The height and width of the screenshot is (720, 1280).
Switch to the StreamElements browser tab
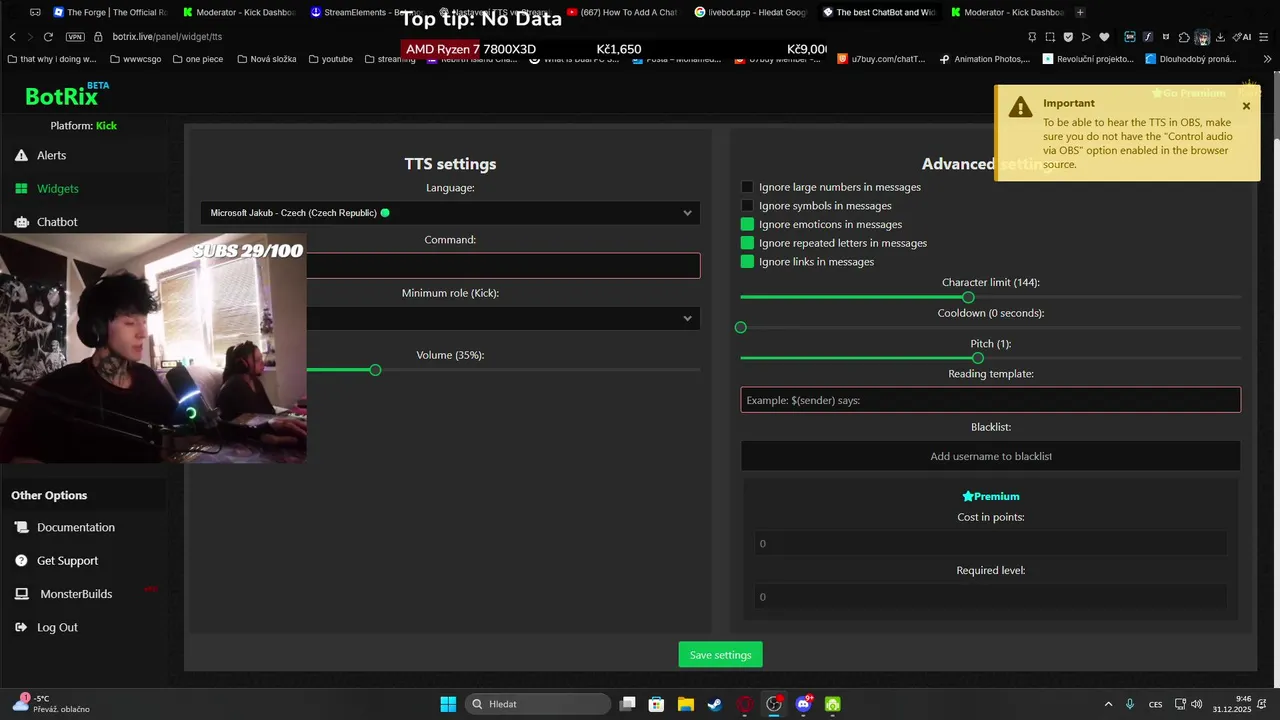pyautogui.click(x=367, y=12)
